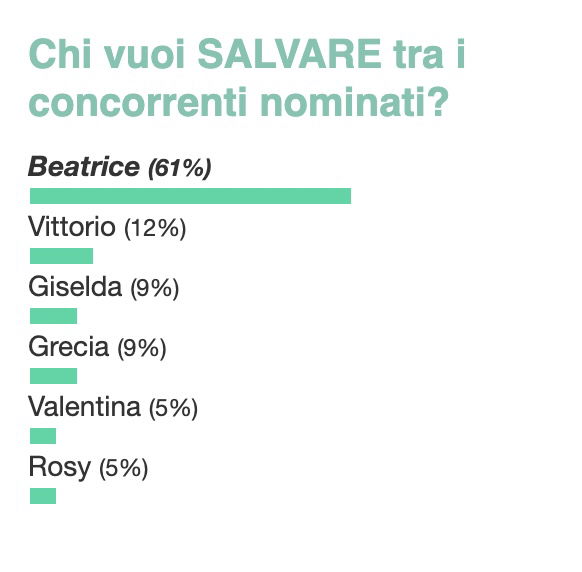Click Giselda's green result bar

click(53, 316)
